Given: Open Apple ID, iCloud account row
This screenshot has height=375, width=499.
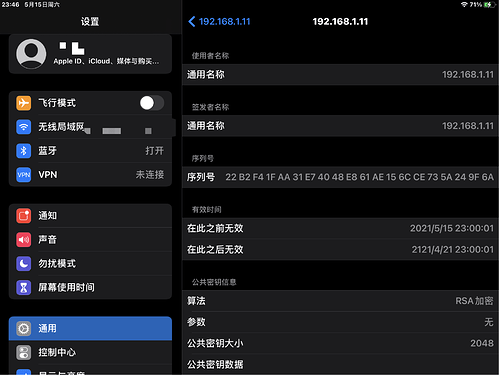Looking at the screenshot, I should (x=90, y=54).
